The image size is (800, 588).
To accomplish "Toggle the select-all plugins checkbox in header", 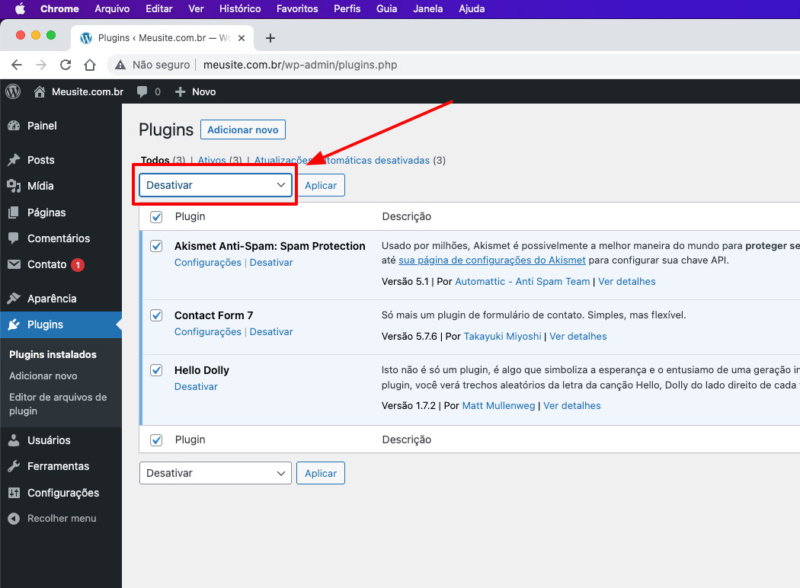I will [x=156, y=216].
